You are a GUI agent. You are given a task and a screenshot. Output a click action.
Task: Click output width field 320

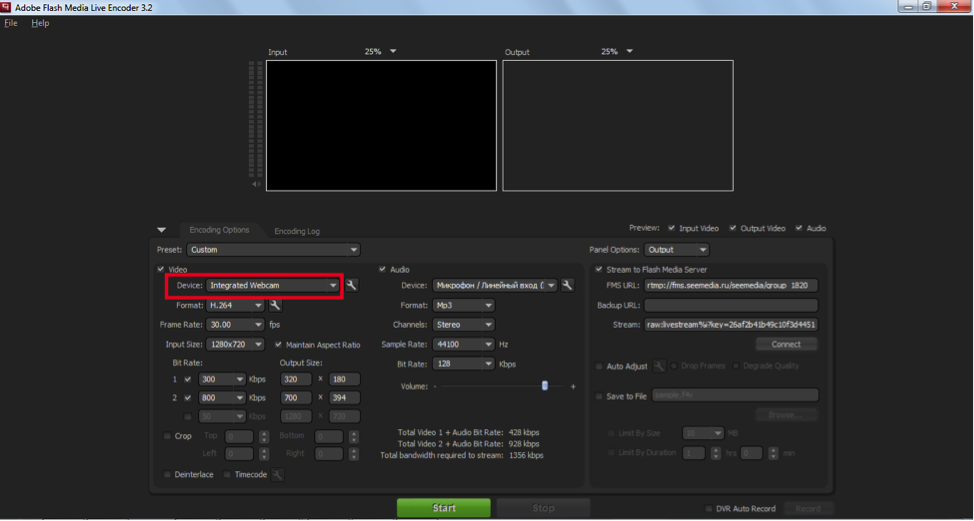coord(298,379)
